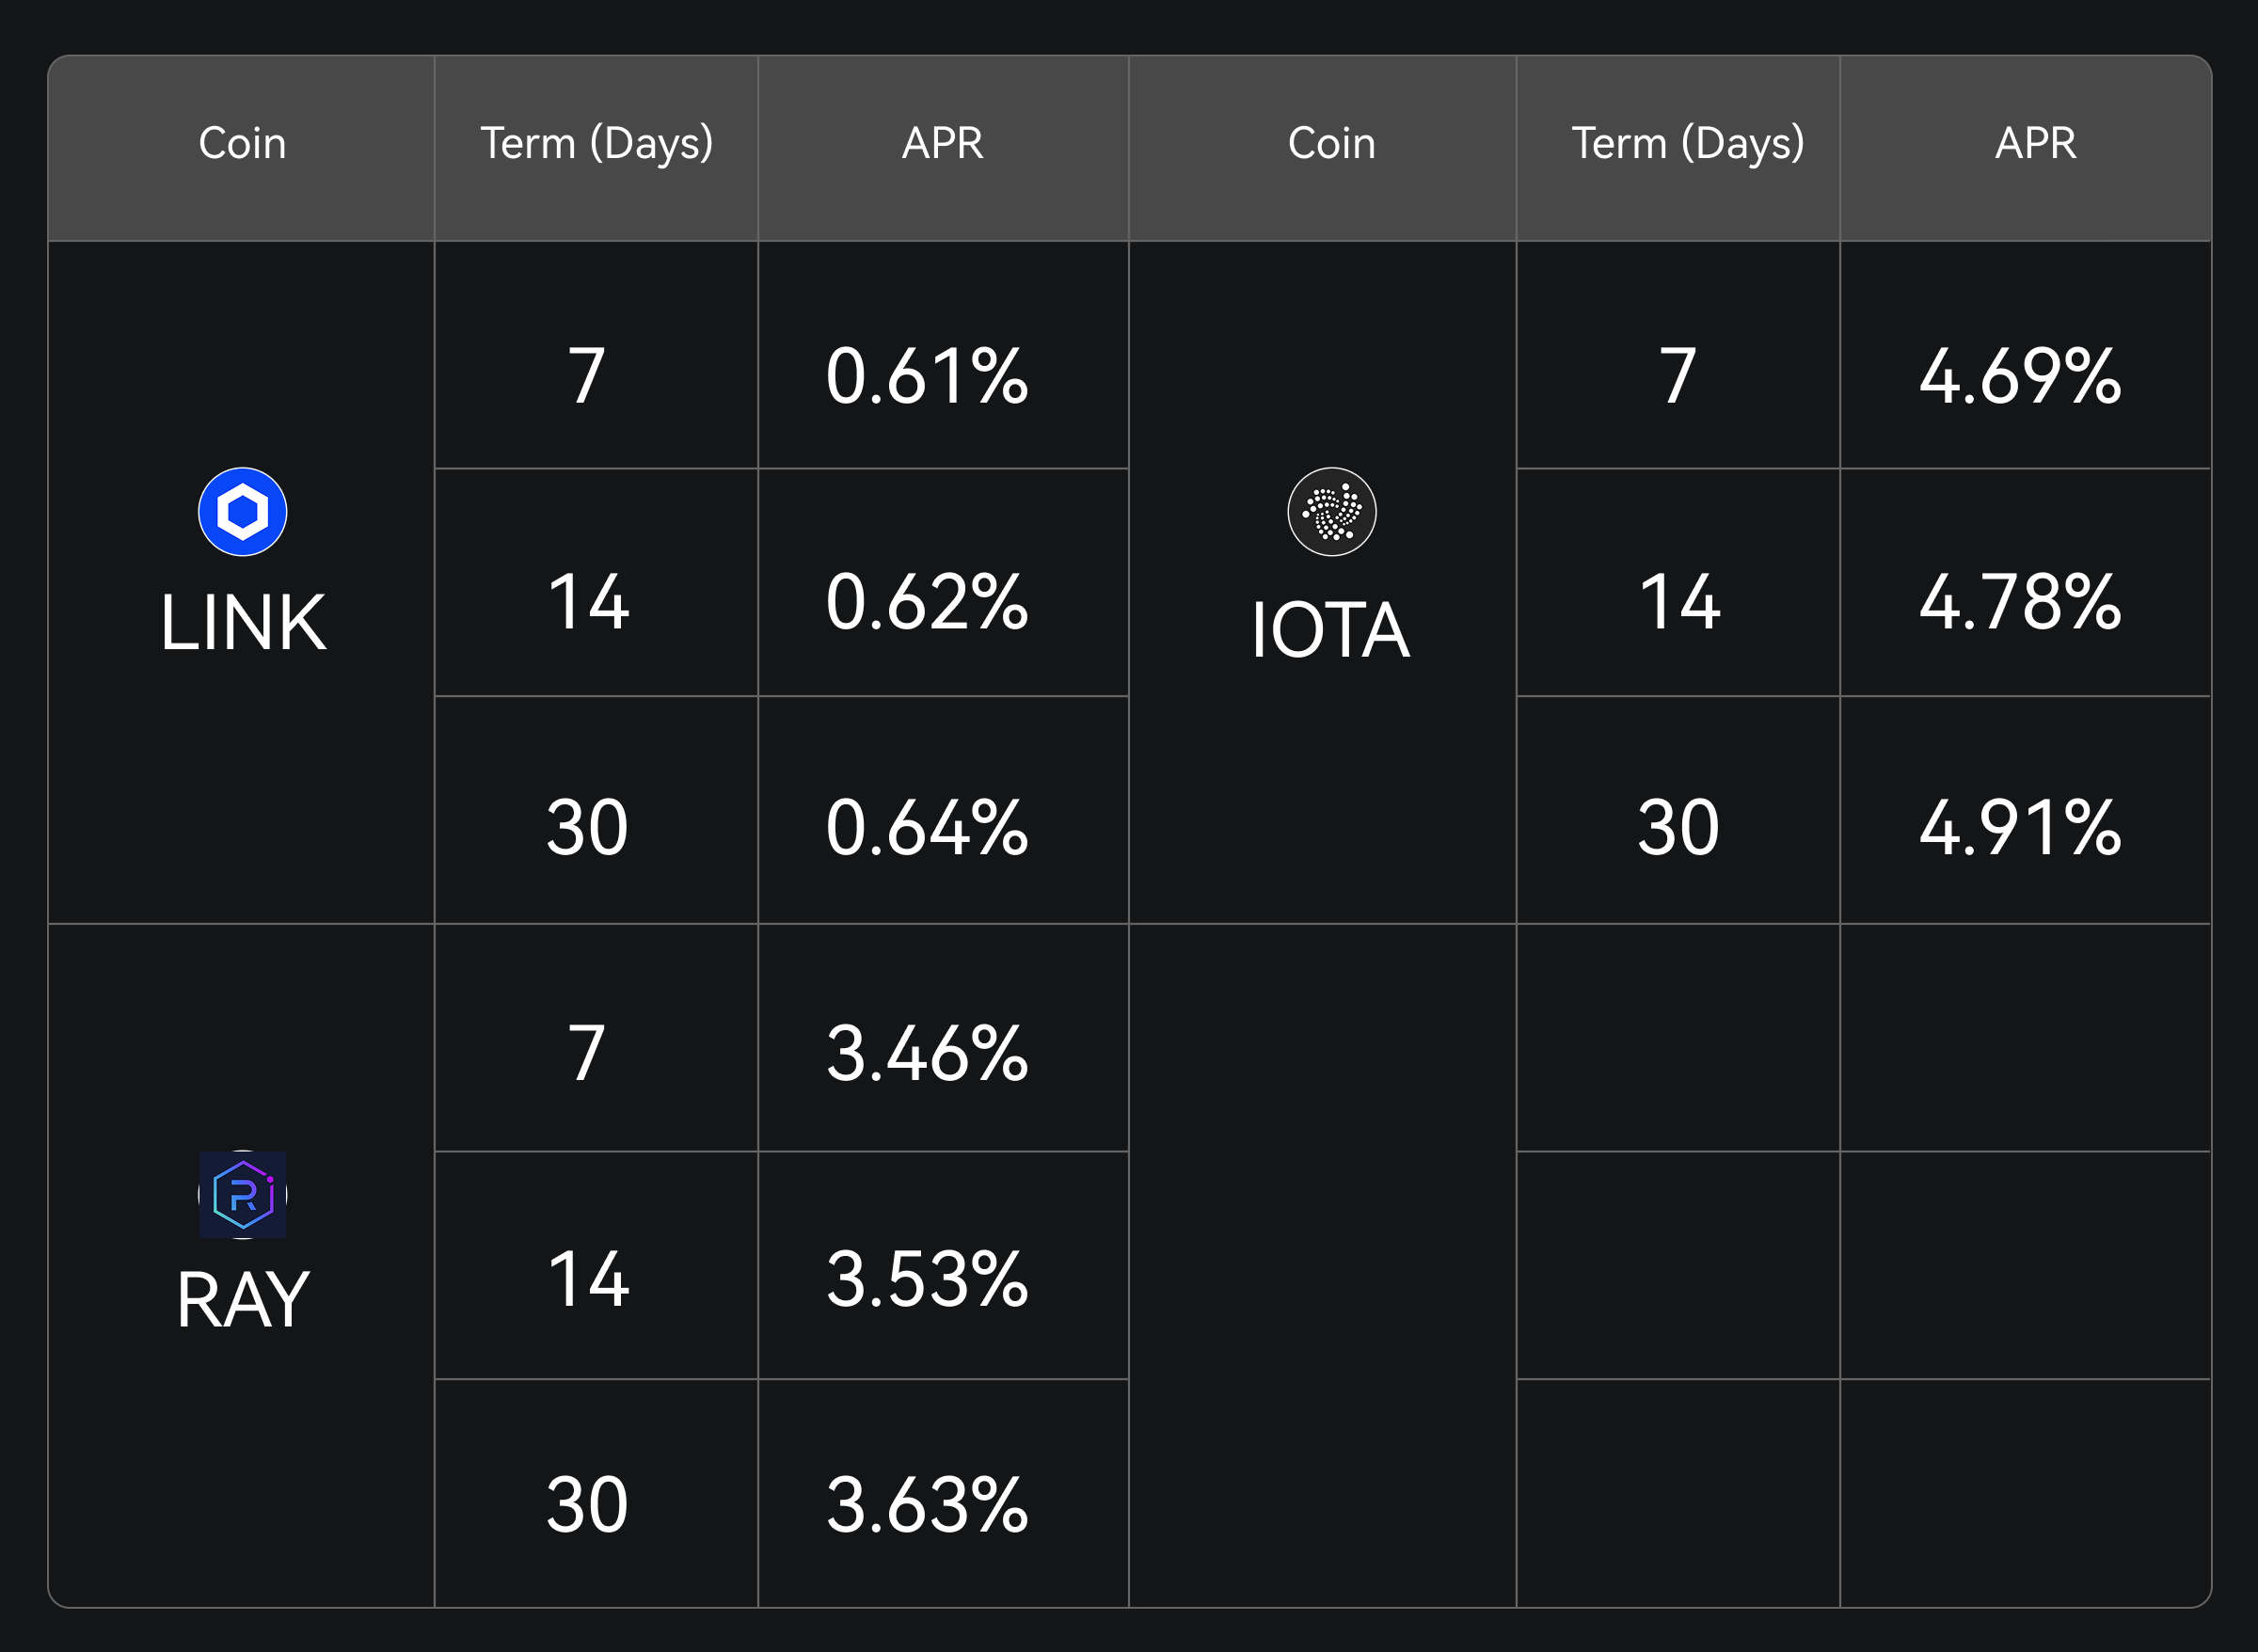Viewport: 2258px width, 1652px height.
Task: Click the 4.69% APR value
Action: click(2020, 376)
